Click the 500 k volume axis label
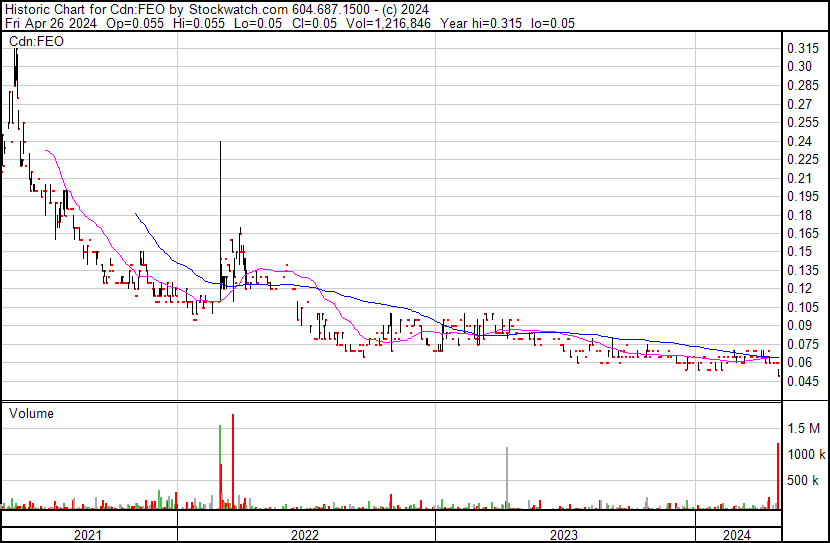The image size is (830, 543). pyautogui.click(x=803, y=481)
